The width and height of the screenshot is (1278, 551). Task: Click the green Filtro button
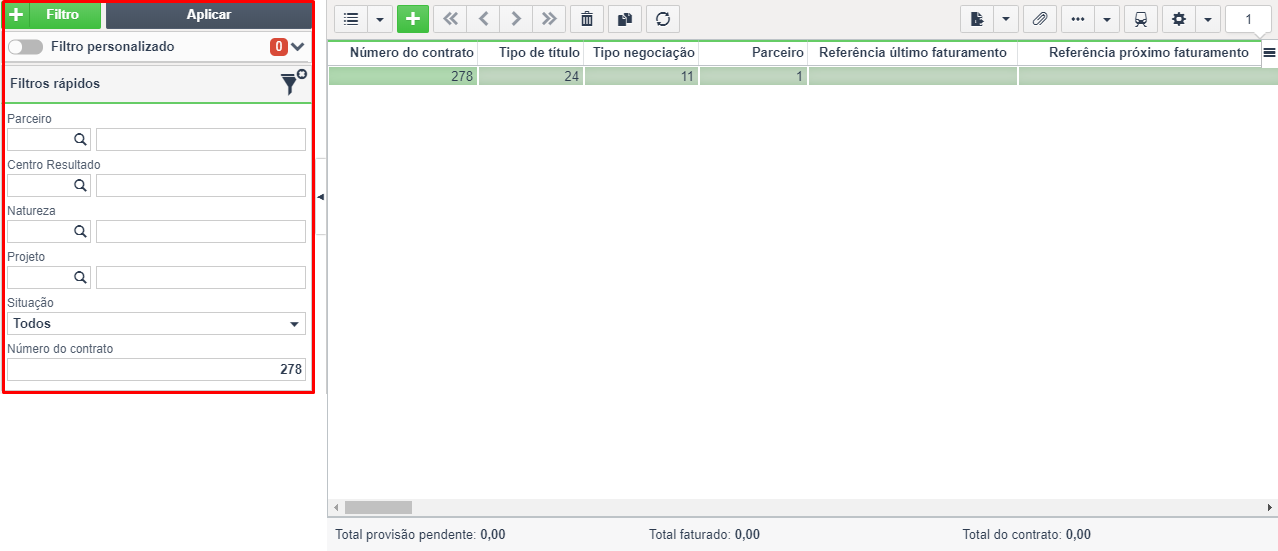[x=53, y=15]
